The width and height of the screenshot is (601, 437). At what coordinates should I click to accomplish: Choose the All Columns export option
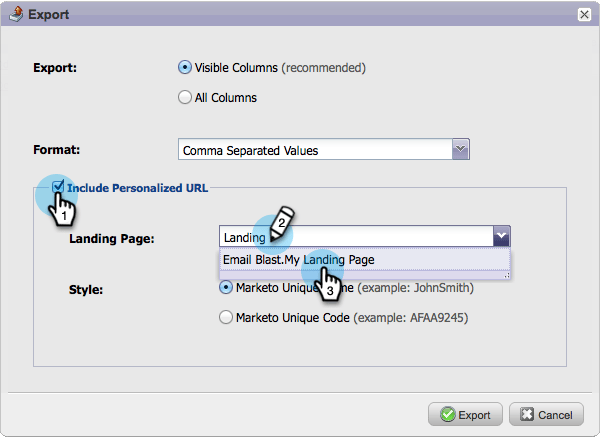[x=184, y=98]
